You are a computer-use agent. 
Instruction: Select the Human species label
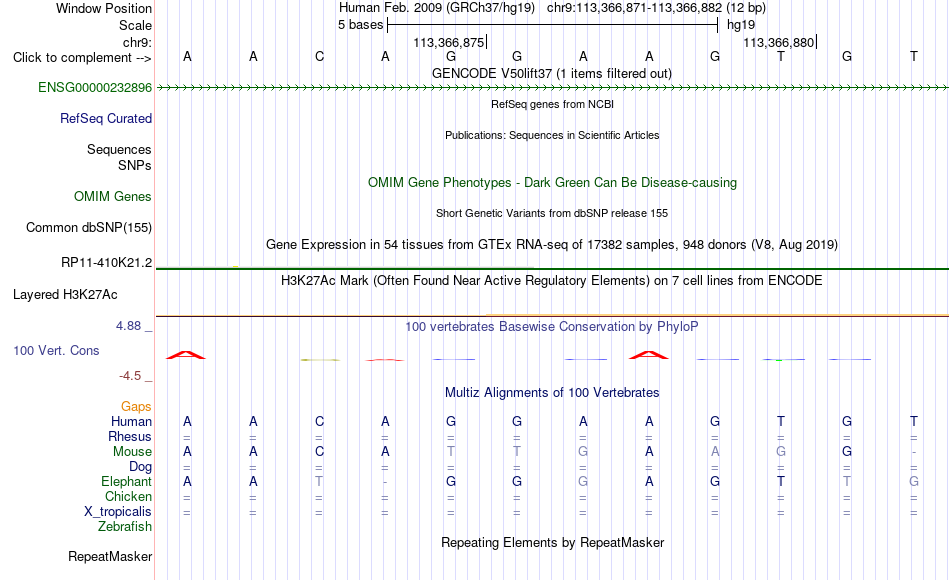coord(131,421)
